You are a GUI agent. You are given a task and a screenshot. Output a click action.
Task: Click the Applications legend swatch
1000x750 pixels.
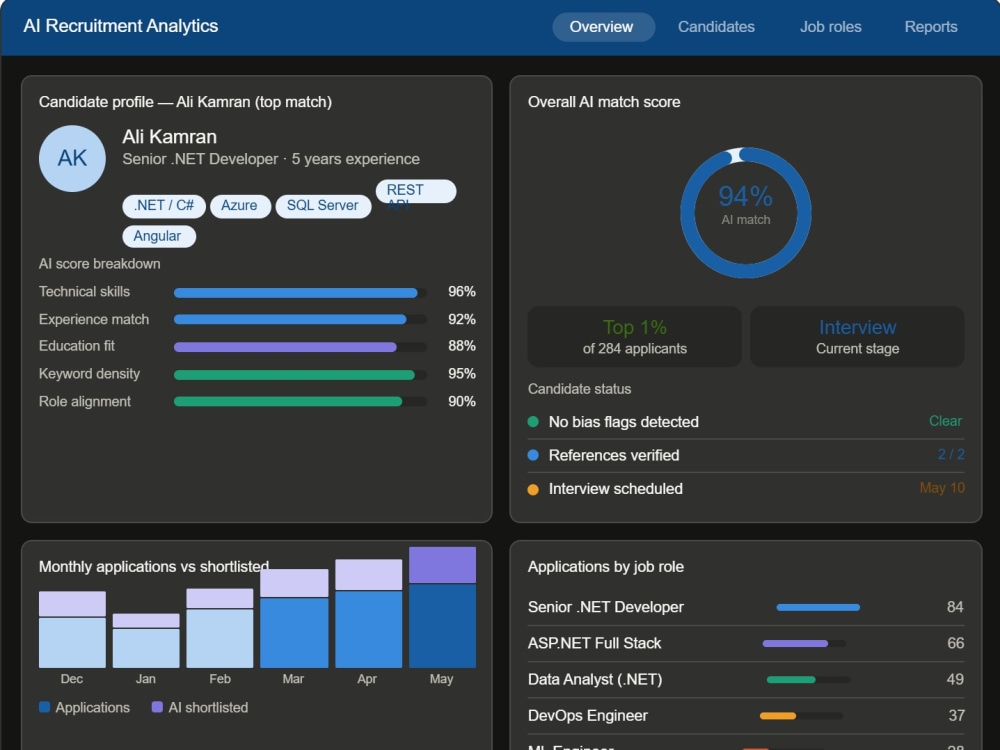[x=44, y=707]
